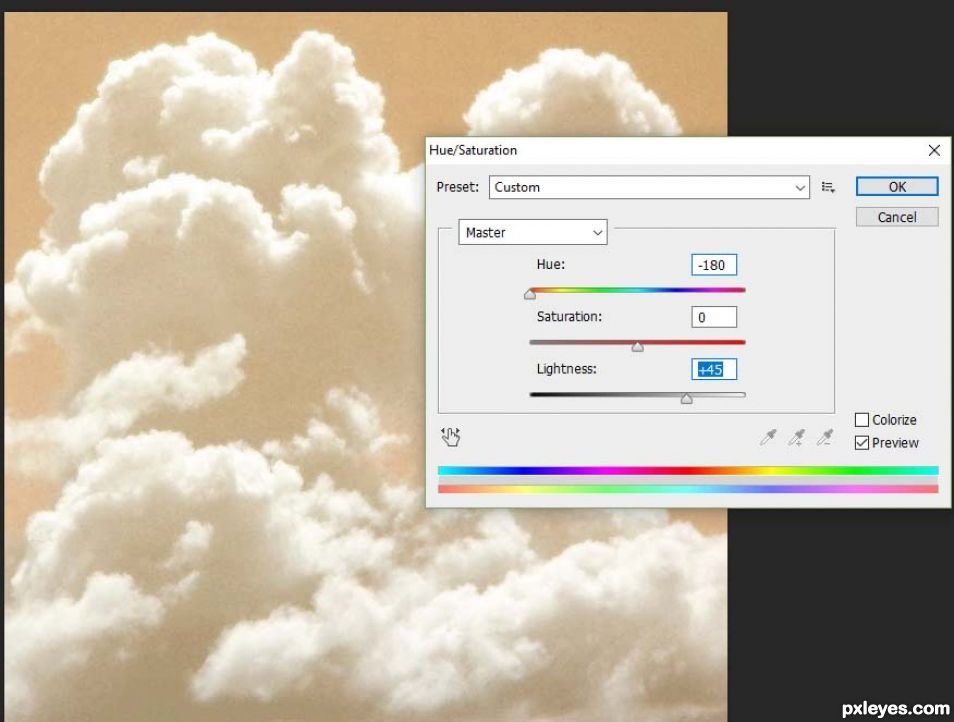Click the on-image adjustment hand tool
Image resolution: width=954 pixels, height=722 pixels.
[x=451, y=437]
